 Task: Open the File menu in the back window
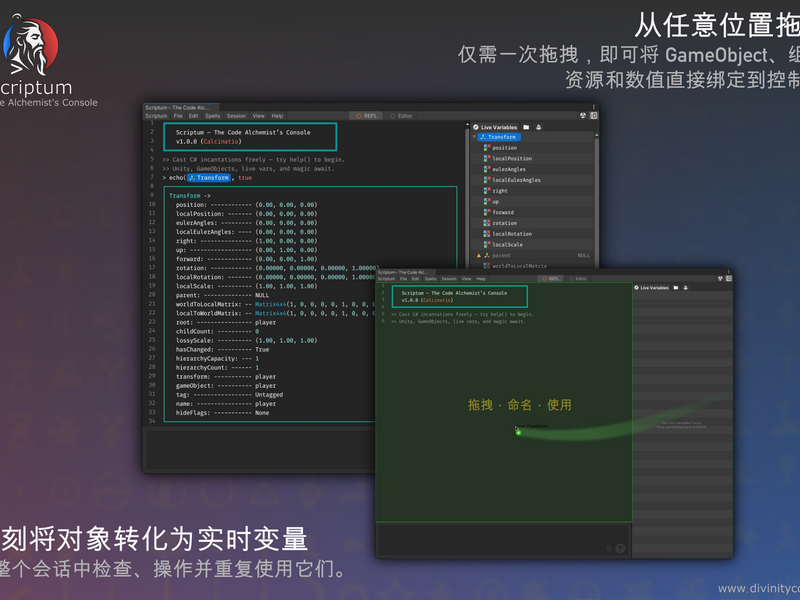[178, 116]
